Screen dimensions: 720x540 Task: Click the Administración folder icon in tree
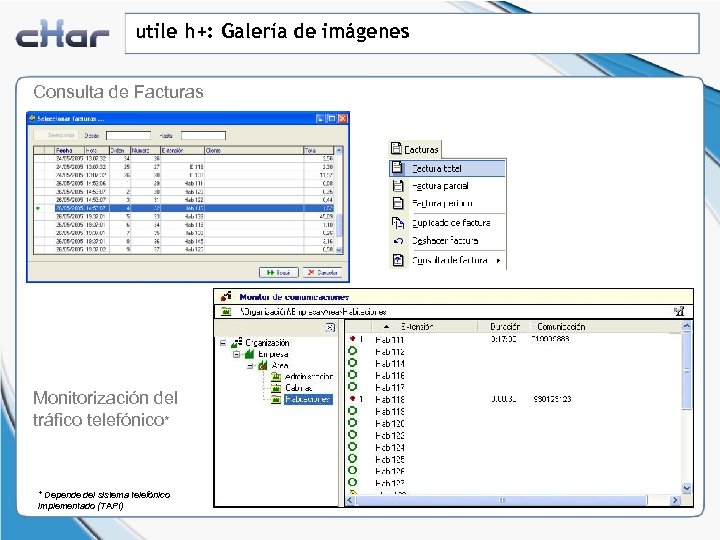coord(276,377)
